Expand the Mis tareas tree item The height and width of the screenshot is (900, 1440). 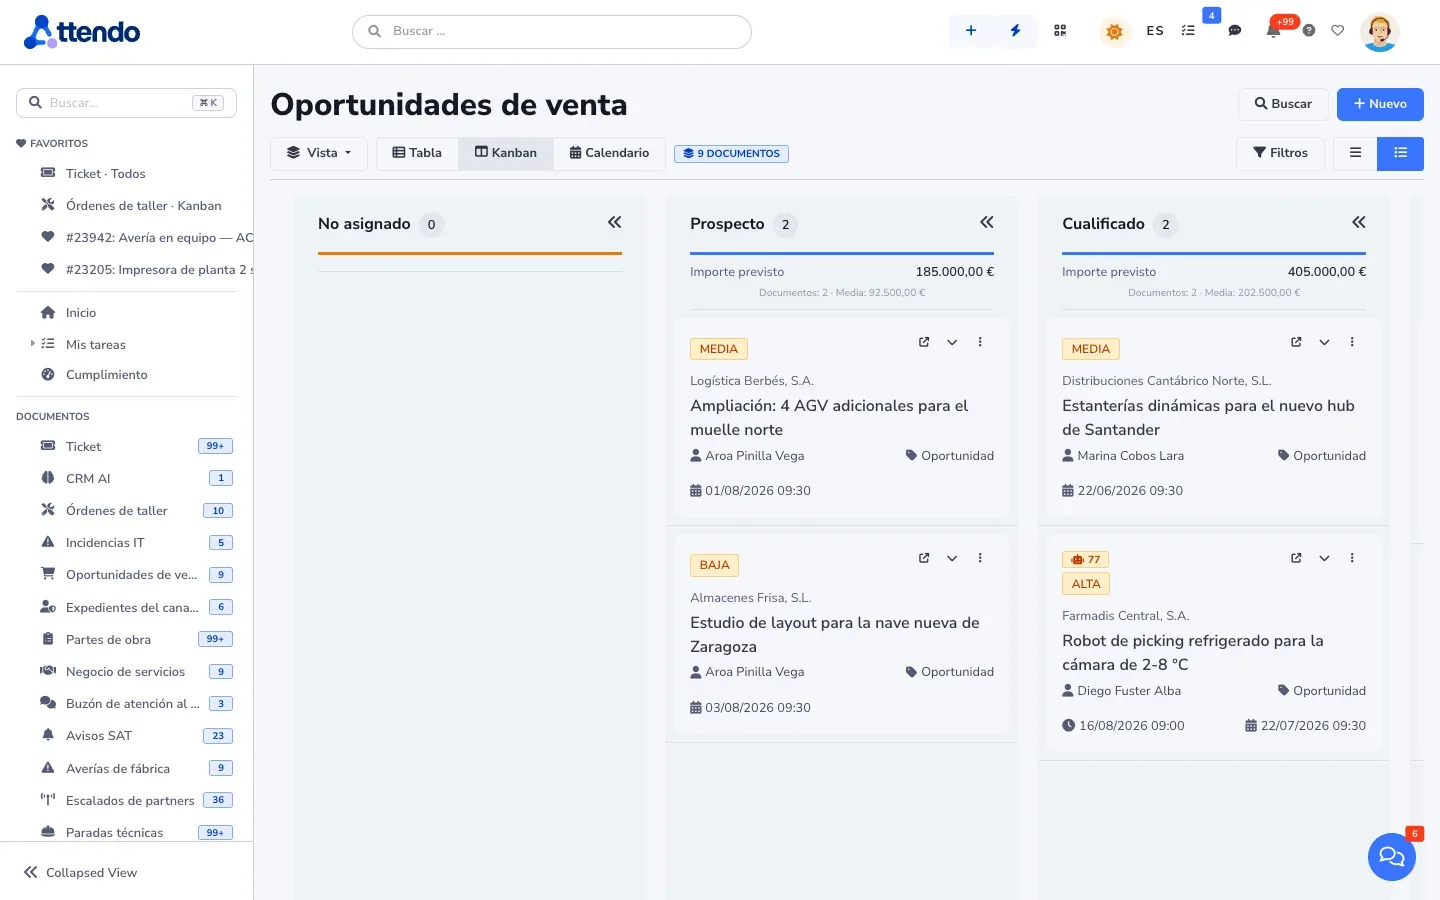click(32, 343)
